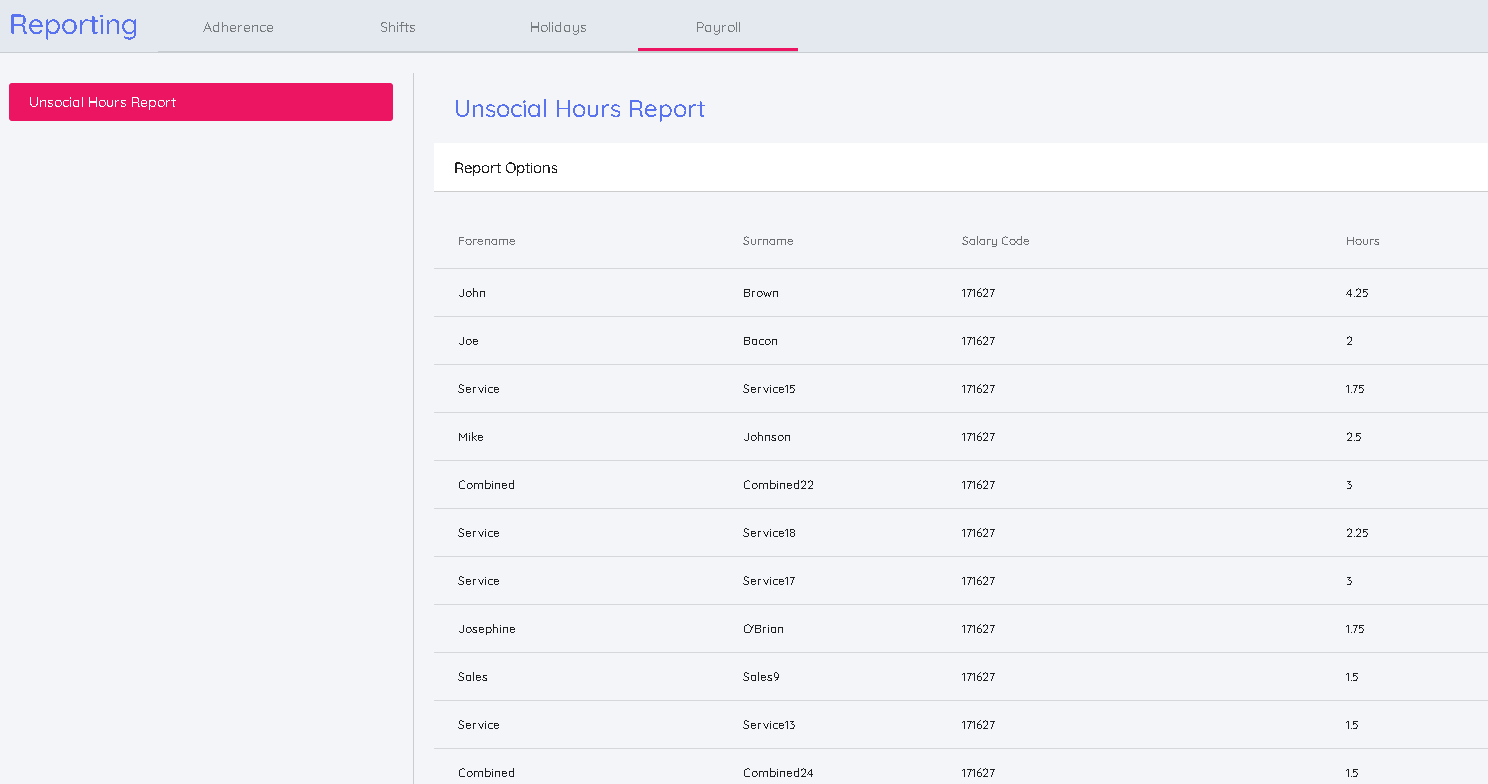Screen dimensions: 1488x784
Task: Sort by Surname column header
Action: coord(768,241)
